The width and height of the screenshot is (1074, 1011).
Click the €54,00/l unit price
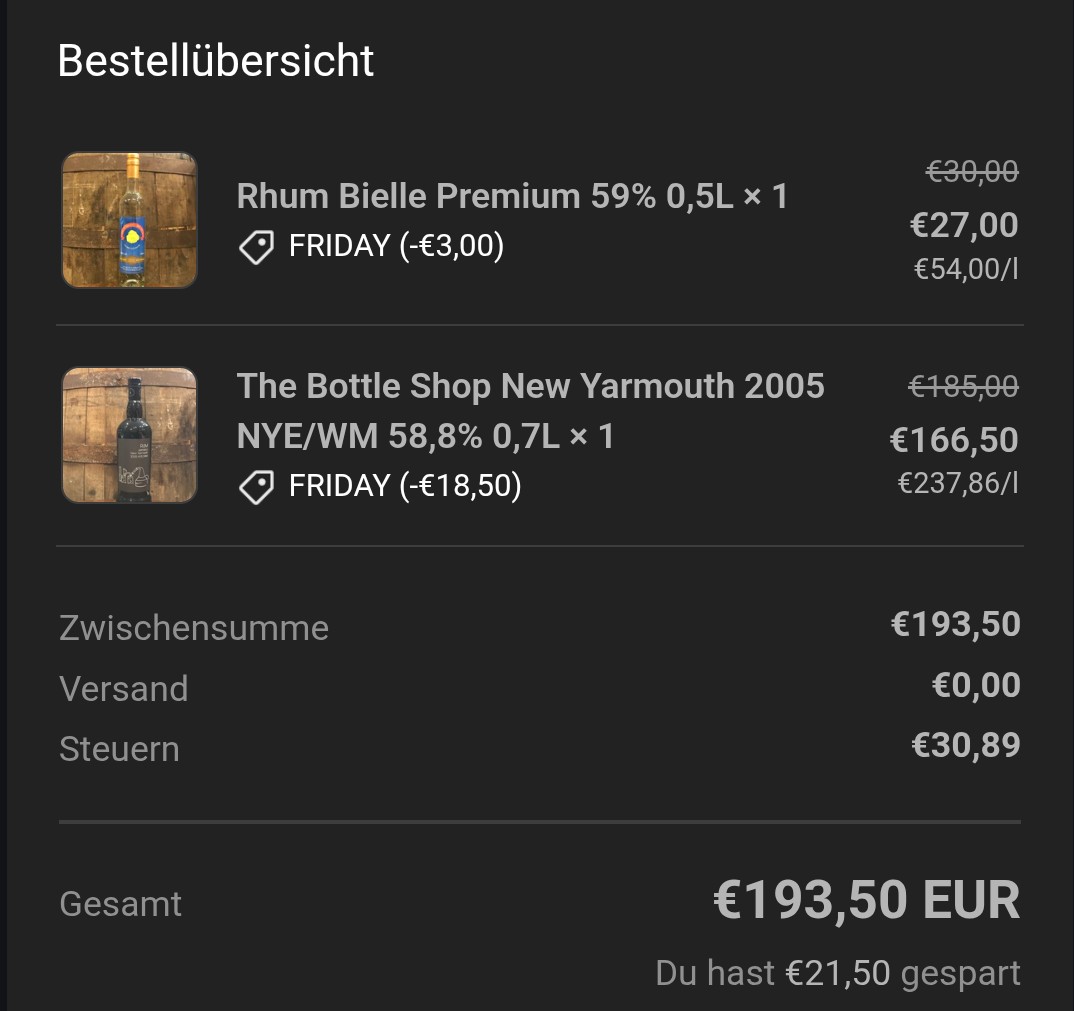966,269
